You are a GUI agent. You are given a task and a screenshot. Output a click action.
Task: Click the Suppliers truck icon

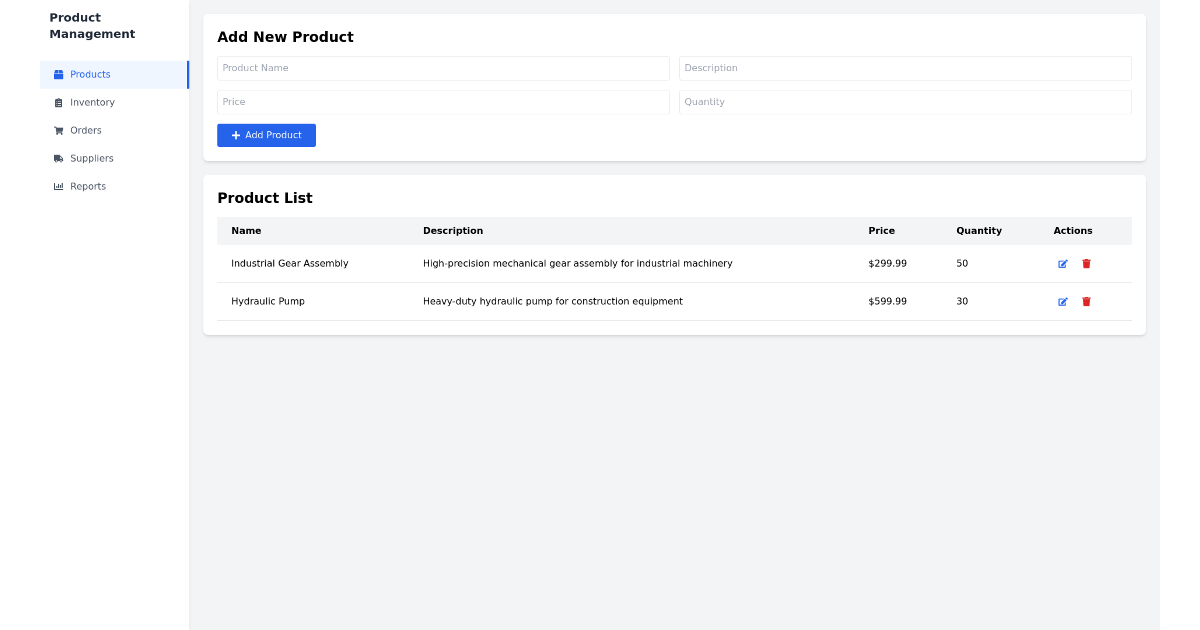(58, 158)
